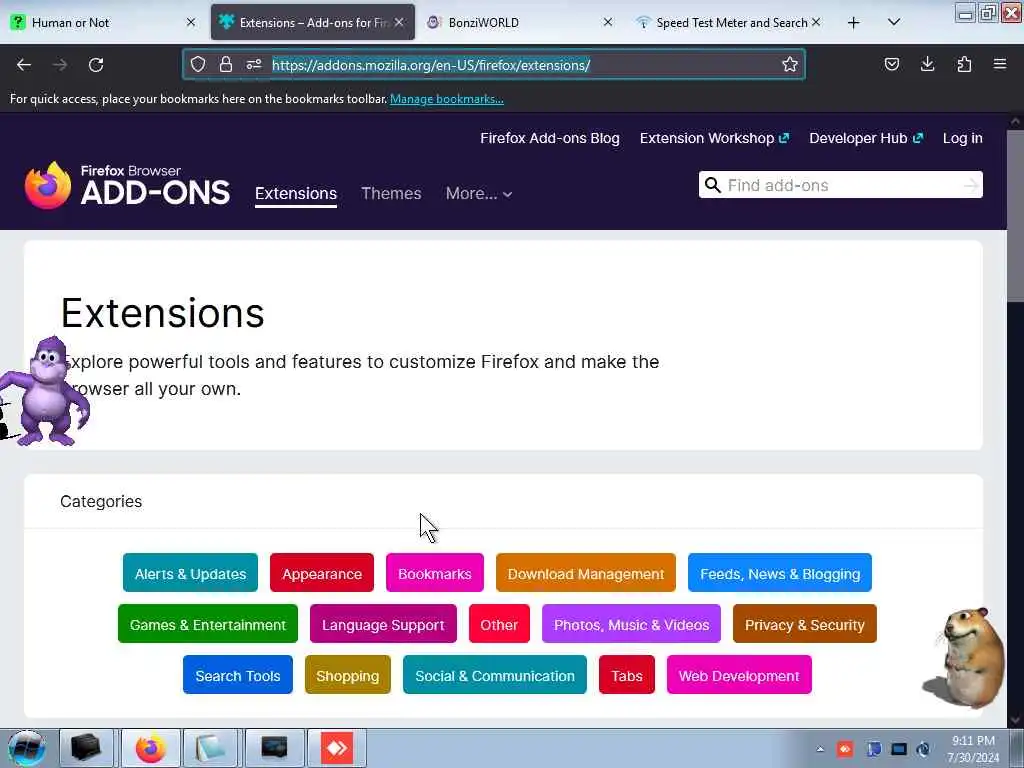Open the monitor taskbar icon
Image resolution: width=1024 pixels, height=768 pixels.
(x=274, y=748)
